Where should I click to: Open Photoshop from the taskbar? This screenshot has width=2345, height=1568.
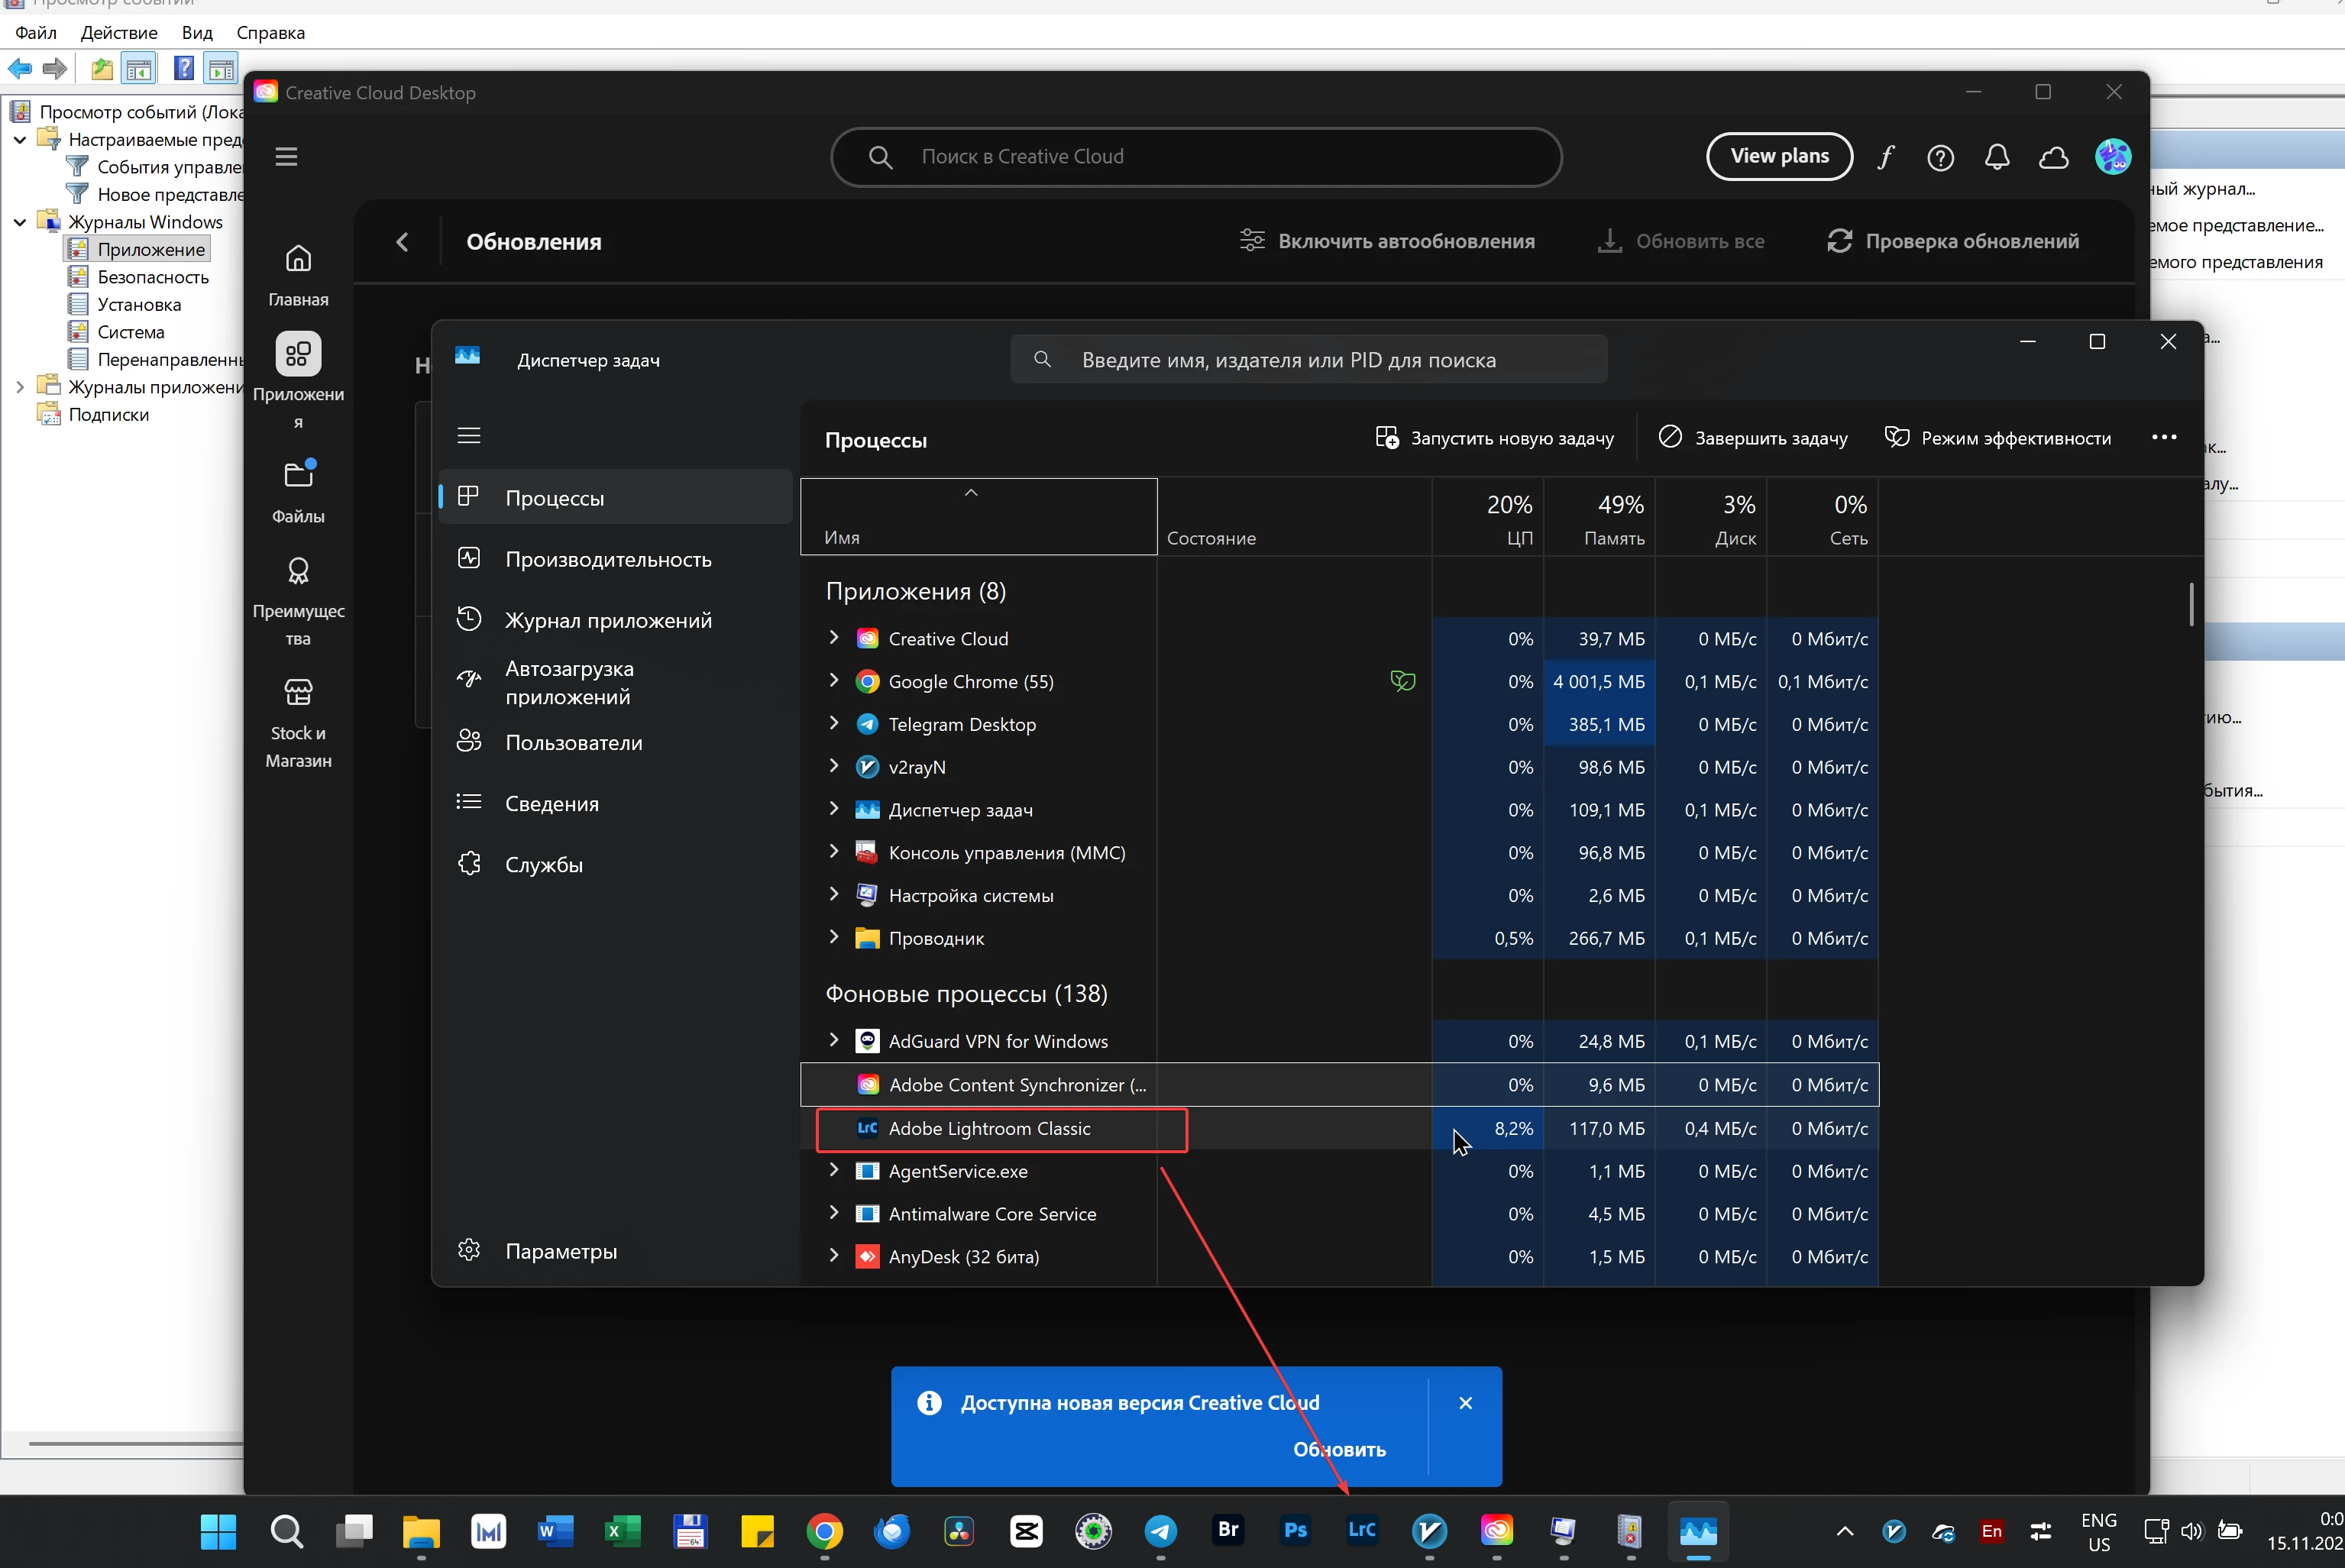[x=1295, y=1530]
